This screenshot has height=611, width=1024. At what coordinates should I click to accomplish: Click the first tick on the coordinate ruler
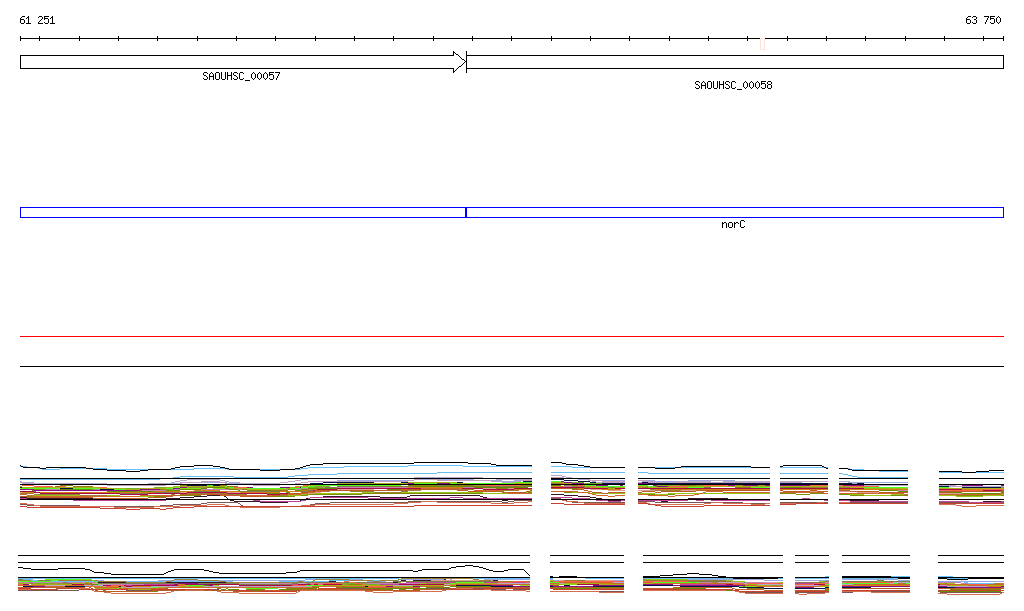tap(21, 39)
